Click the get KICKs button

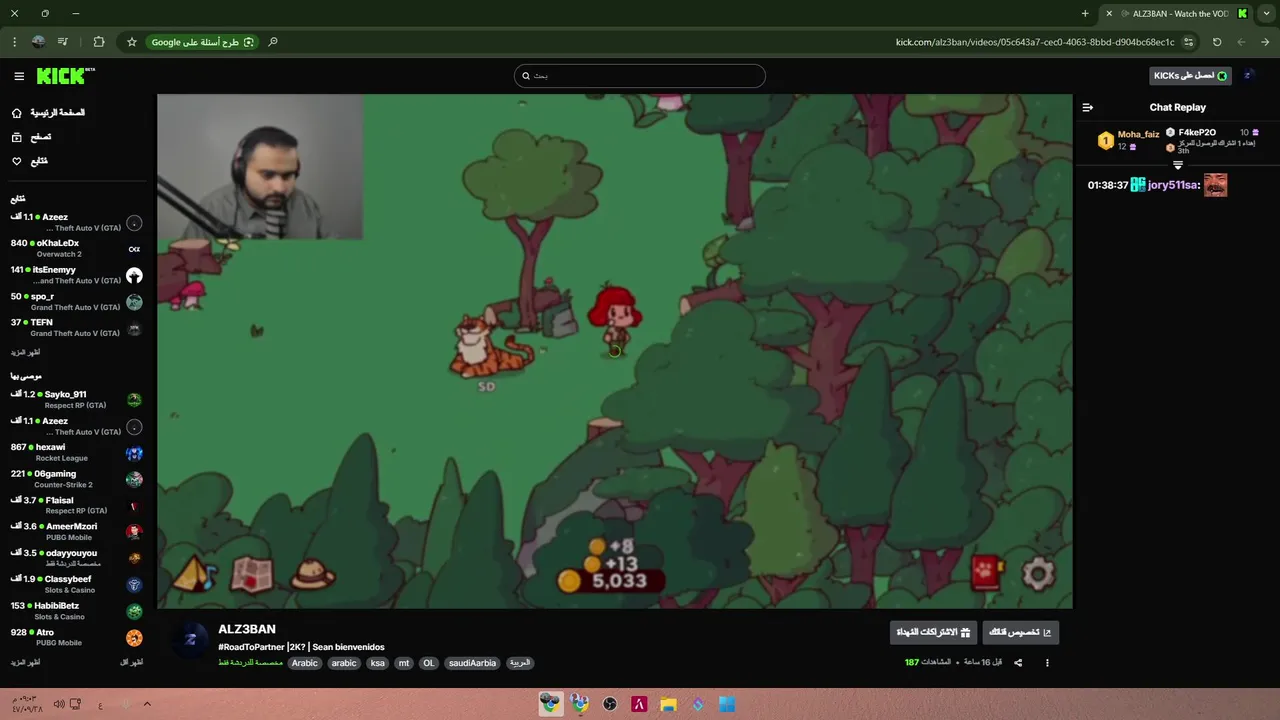[1190, 76]
